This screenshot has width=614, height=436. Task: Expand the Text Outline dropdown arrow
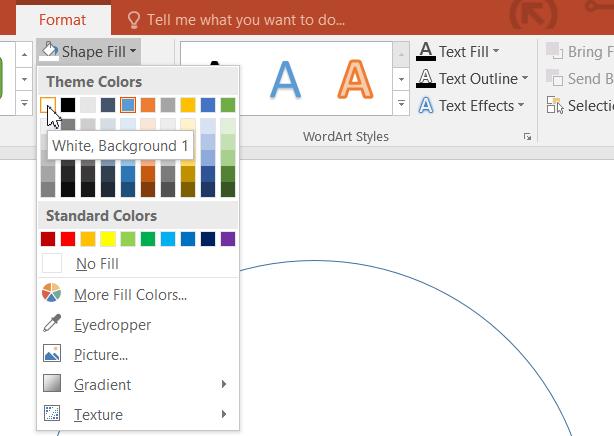click(525, 79)
